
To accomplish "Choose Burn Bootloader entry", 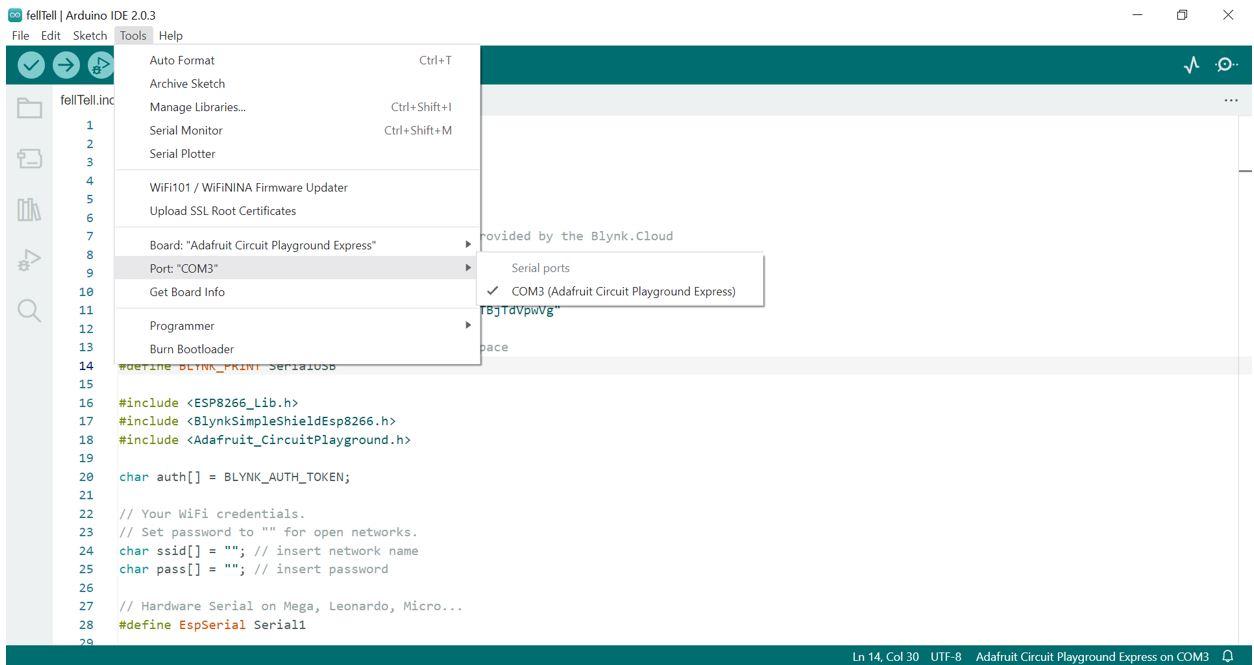I will (x=298, y=349).
